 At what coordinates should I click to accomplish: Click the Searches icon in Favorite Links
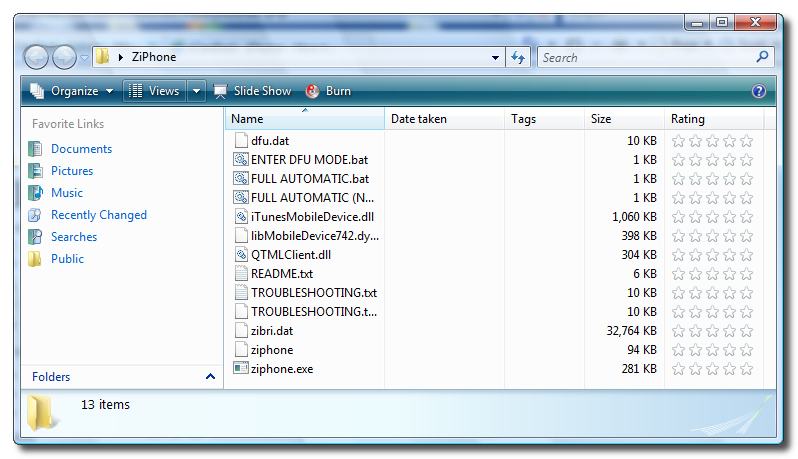pyautogui.click(x=35, y=237)
